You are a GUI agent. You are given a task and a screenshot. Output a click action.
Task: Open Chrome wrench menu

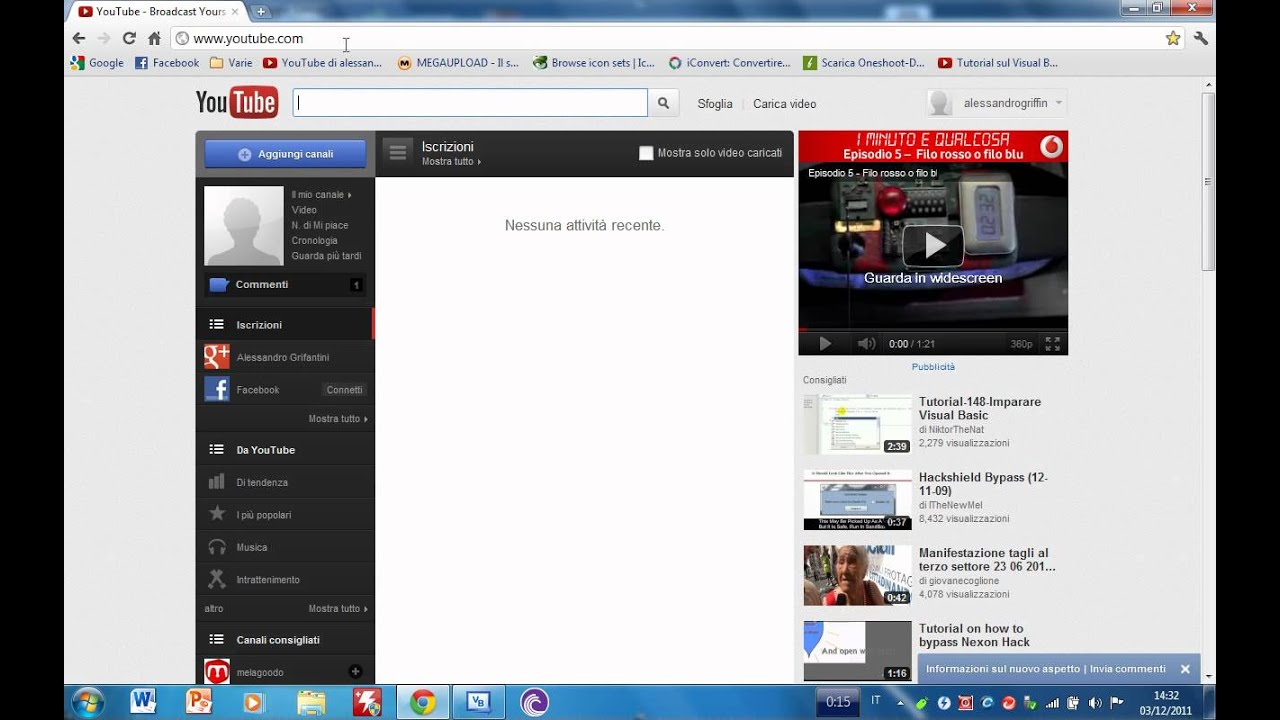[x=1201, y=38]
